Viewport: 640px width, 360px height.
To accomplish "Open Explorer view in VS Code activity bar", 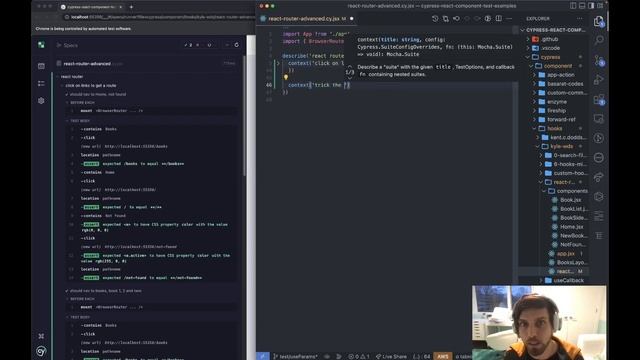I will pos(599,21).
